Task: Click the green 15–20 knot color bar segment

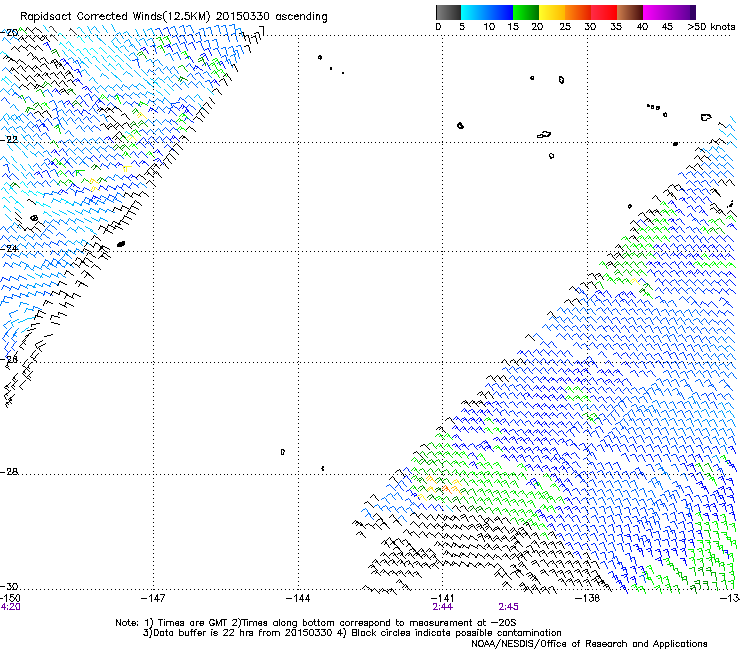Action: [x=526, y=12]
